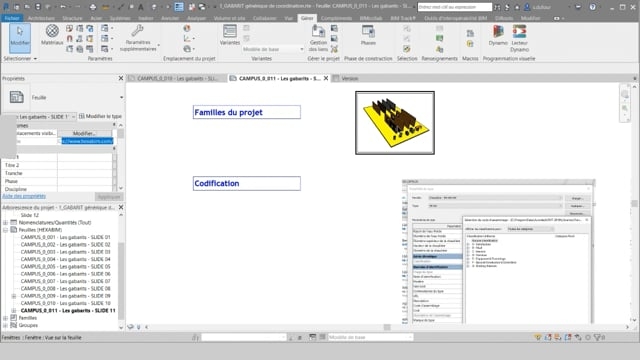Open Paramètres supplémentaires wrench tool

tap(138, 38)
